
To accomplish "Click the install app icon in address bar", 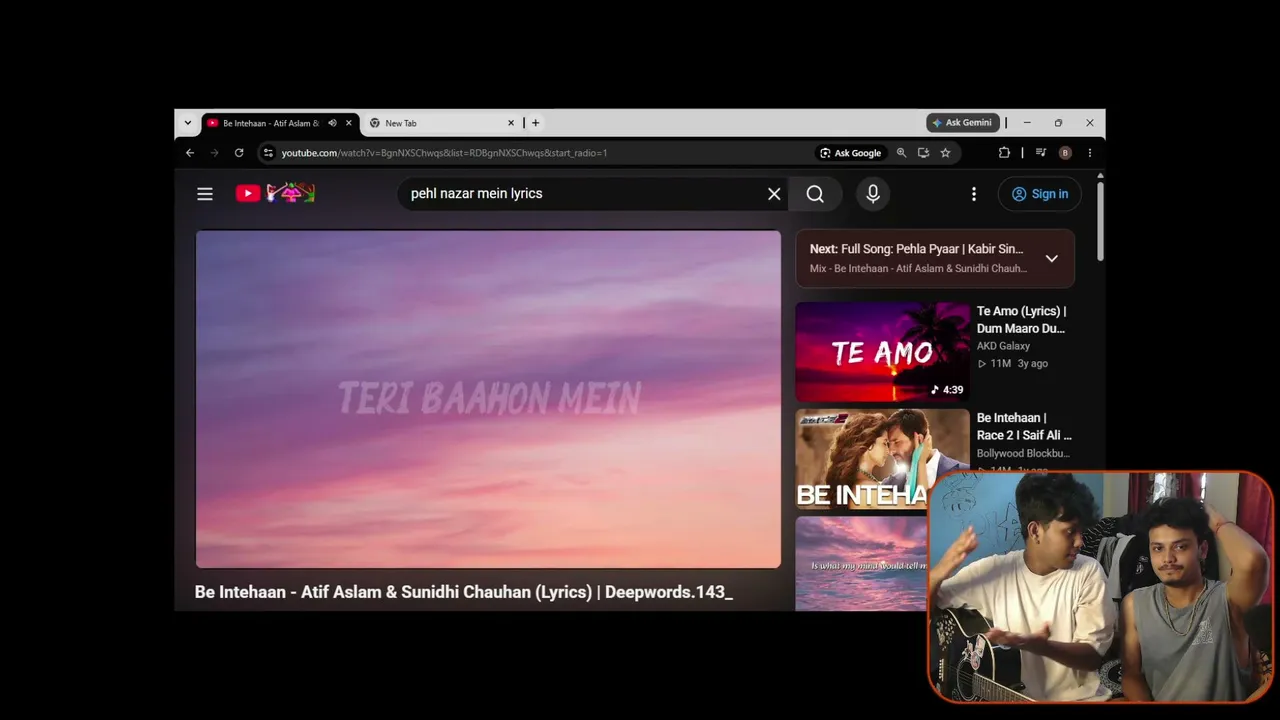I will click(x=923, y=153).
